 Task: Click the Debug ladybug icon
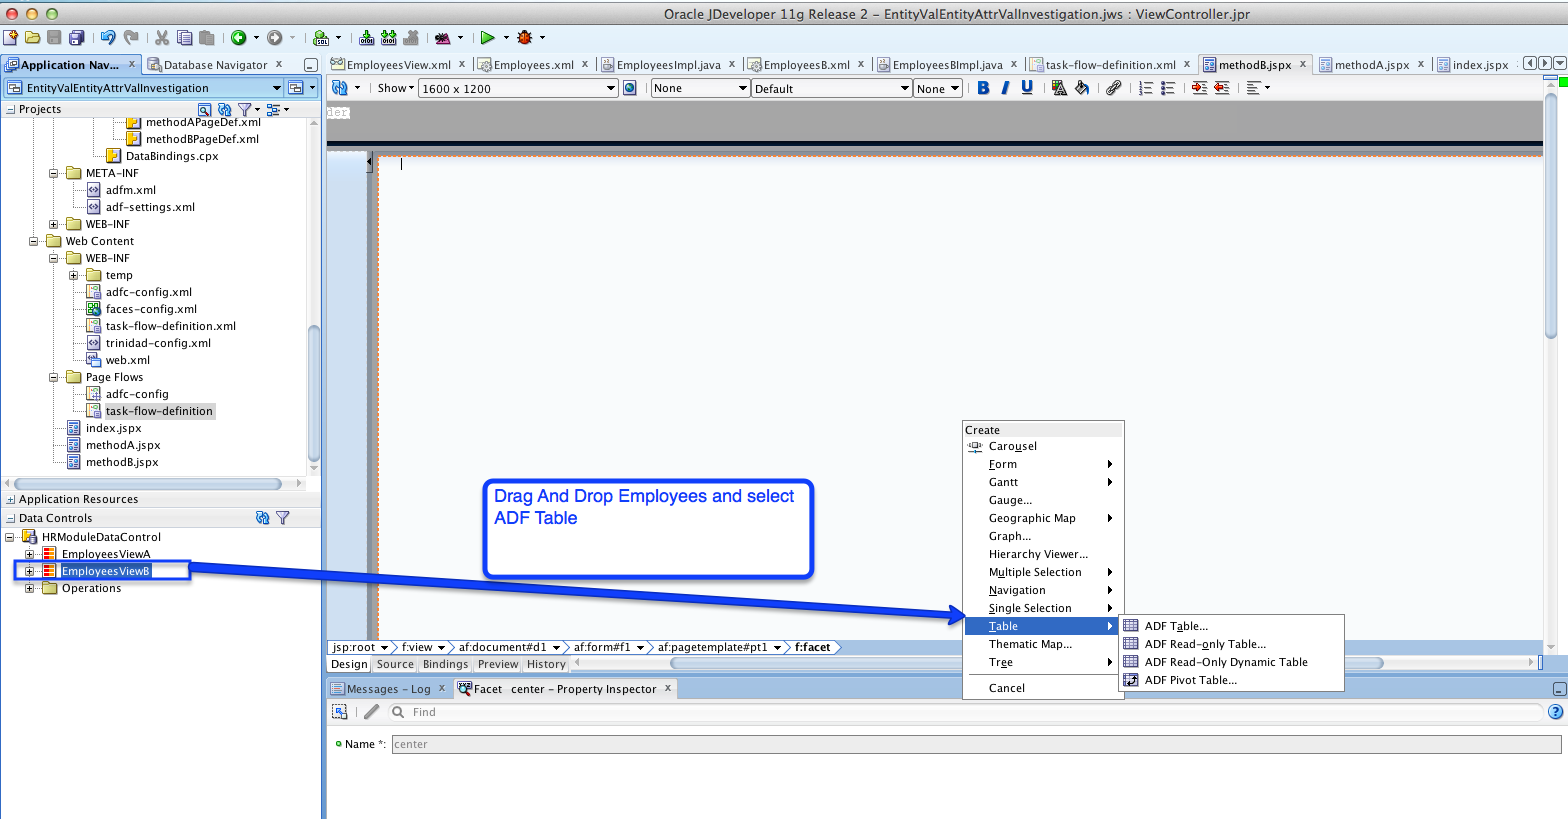524,38
